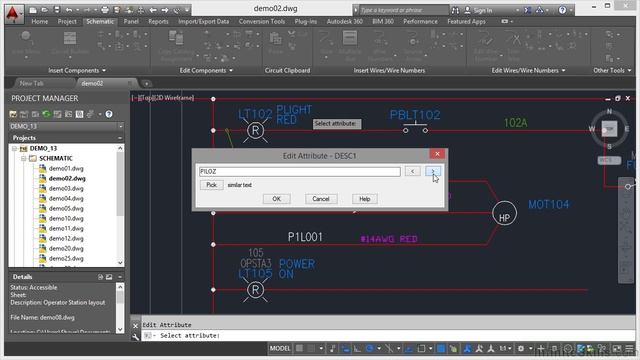The width and height of the screenshot is (640, 360).
Task: Click the attribute text field containing P1L02
Action: (300, 171)
